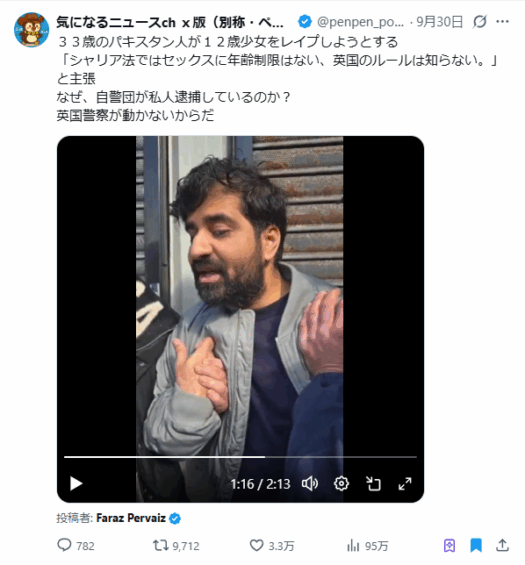Expand video to fullscreen

[405, 484]
